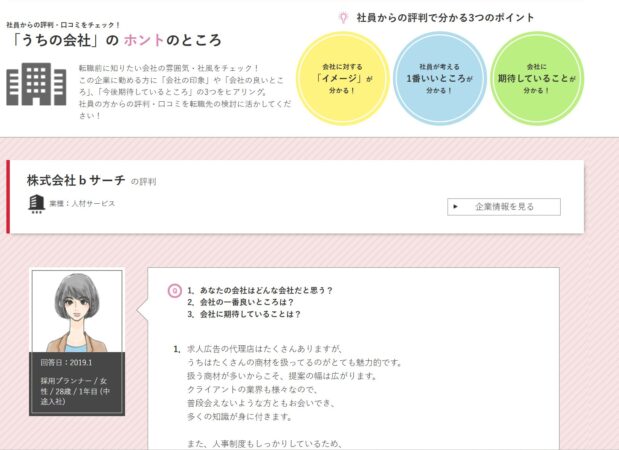The image size is (619, 450).
Task: Click the intro text 転職前に知りたい会社の雰囲気
Action: pyautogui.click(x=169, y=68)
